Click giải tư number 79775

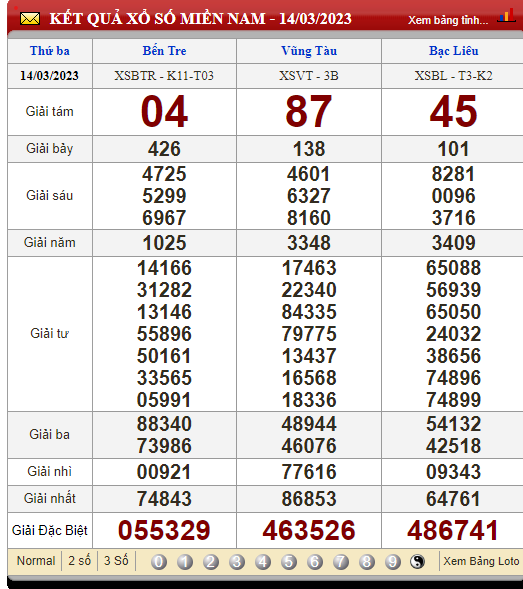coord(309,334)
